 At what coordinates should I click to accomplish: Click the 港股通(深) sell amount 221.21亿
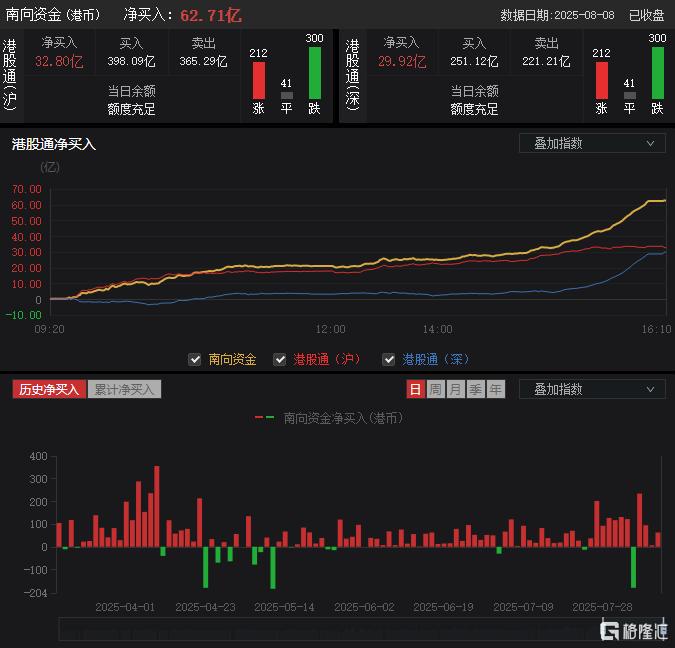tap(546, 61)
